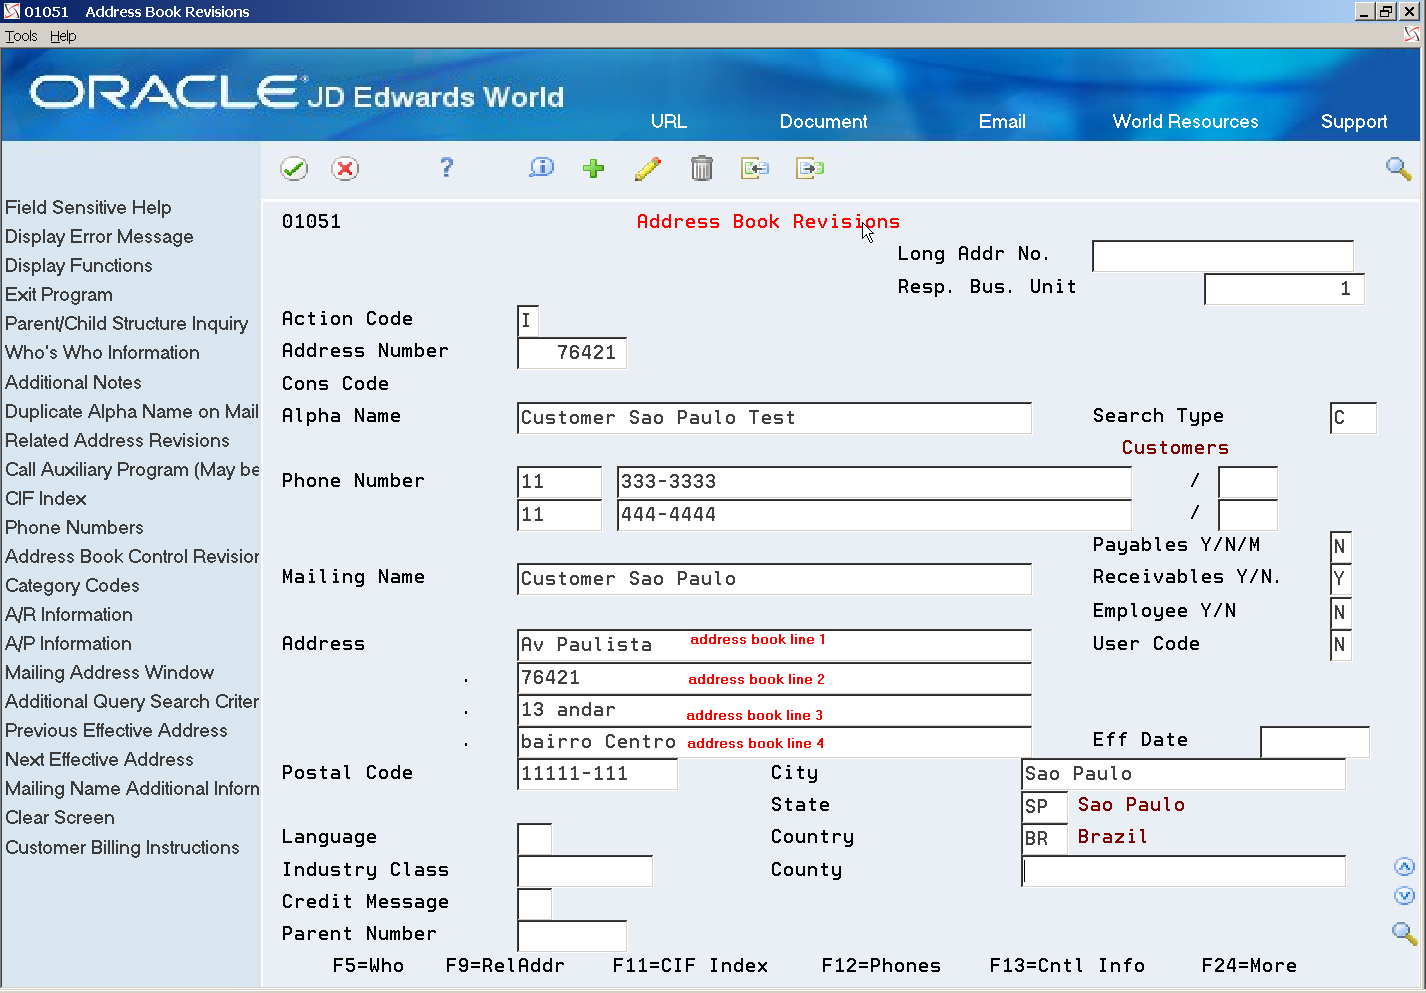This screenshot has height=993, width=1426.
Task: Click the Search Type field
Action: point(1353,418)
